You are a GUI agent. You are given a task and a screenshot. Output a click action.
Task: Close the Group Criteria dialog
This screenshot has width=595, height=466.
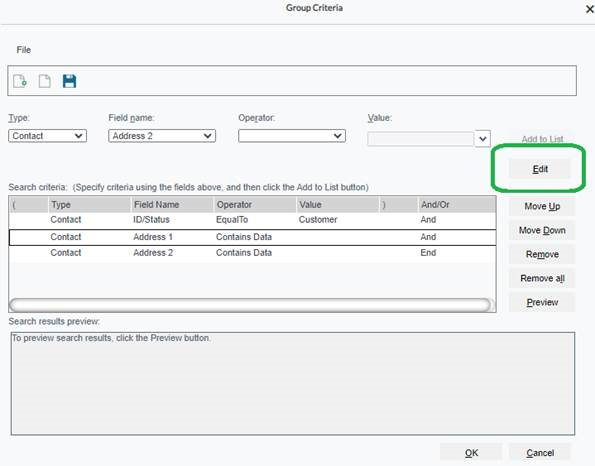tap(589, 9)
